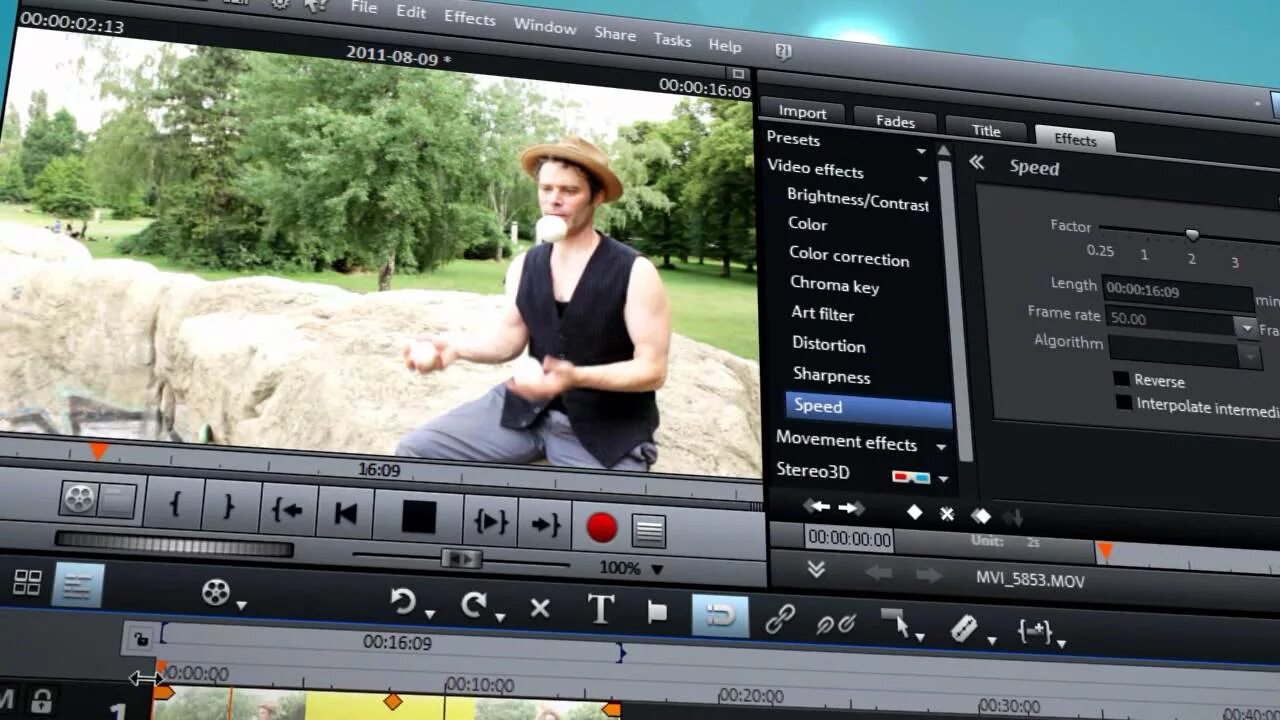The height and width of the screenshot is (720, 1280).
Task: Open the Edit menu
Action: [x=411, y=13]
